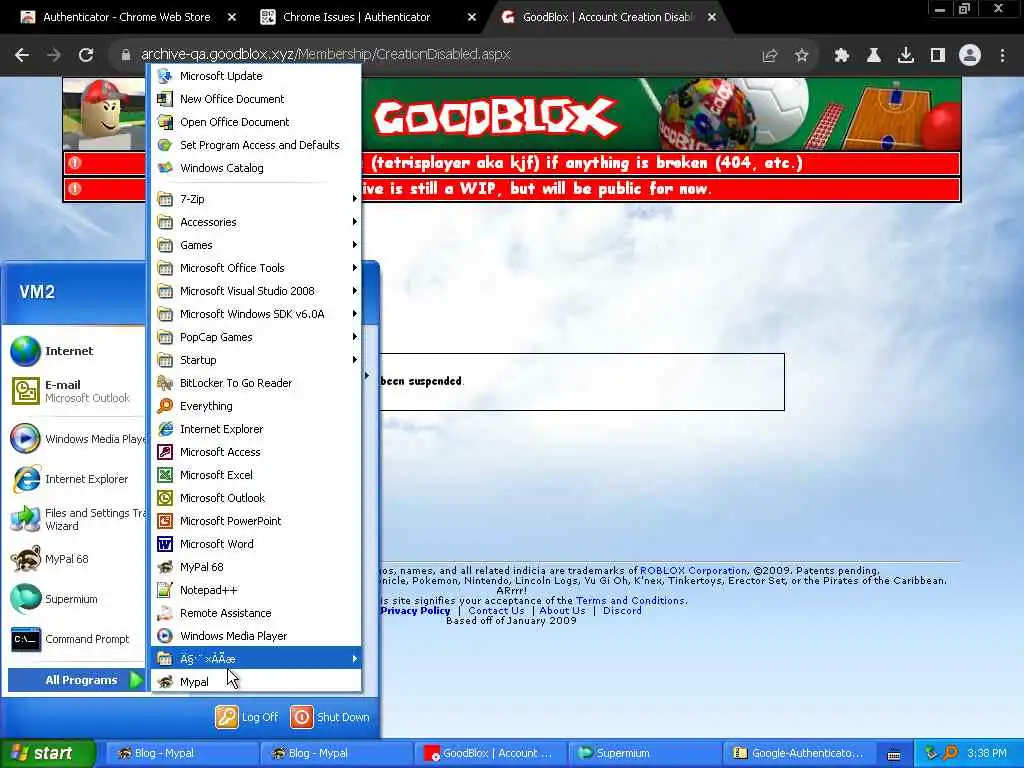This screenshot has height=768, width=1024.
Task: Open Microsoft Access
Action: (x=256, y=452)
